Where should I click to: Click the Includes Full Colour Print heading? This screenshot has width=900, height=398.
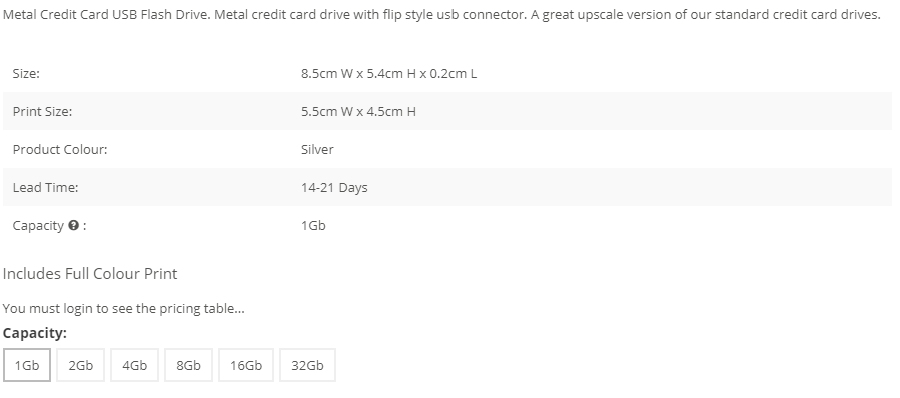coord(90,273)
